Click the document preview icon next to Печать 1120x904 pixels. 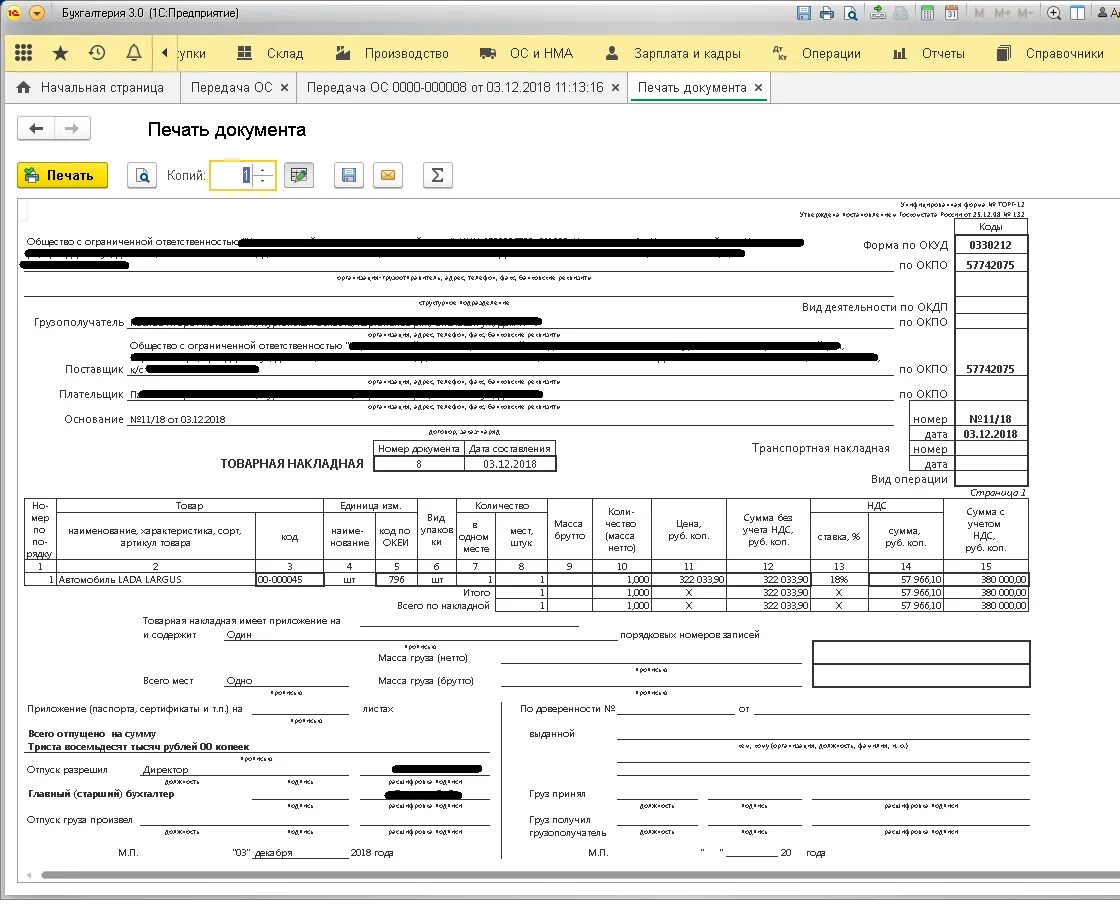pyautogui.click(x=142, y=175)
